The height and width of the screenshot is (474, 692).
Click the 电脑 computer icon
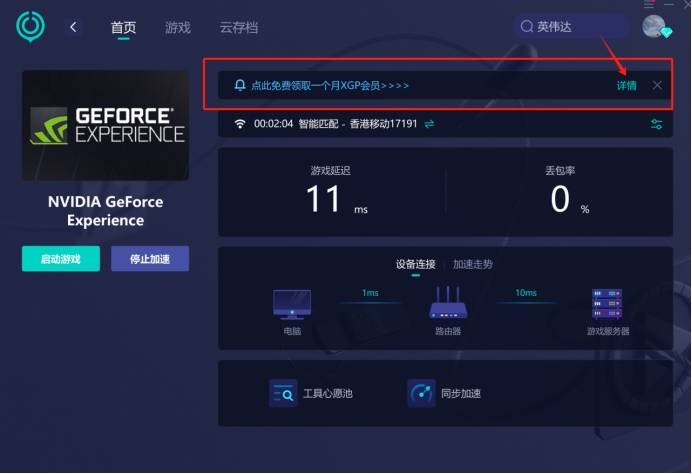click(292, 304)
